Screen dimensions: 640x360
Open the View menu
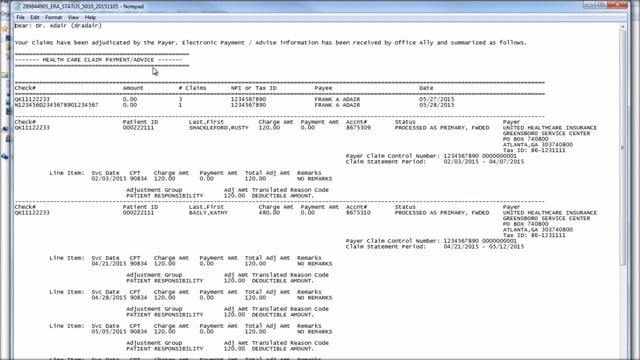pos(73,18)
